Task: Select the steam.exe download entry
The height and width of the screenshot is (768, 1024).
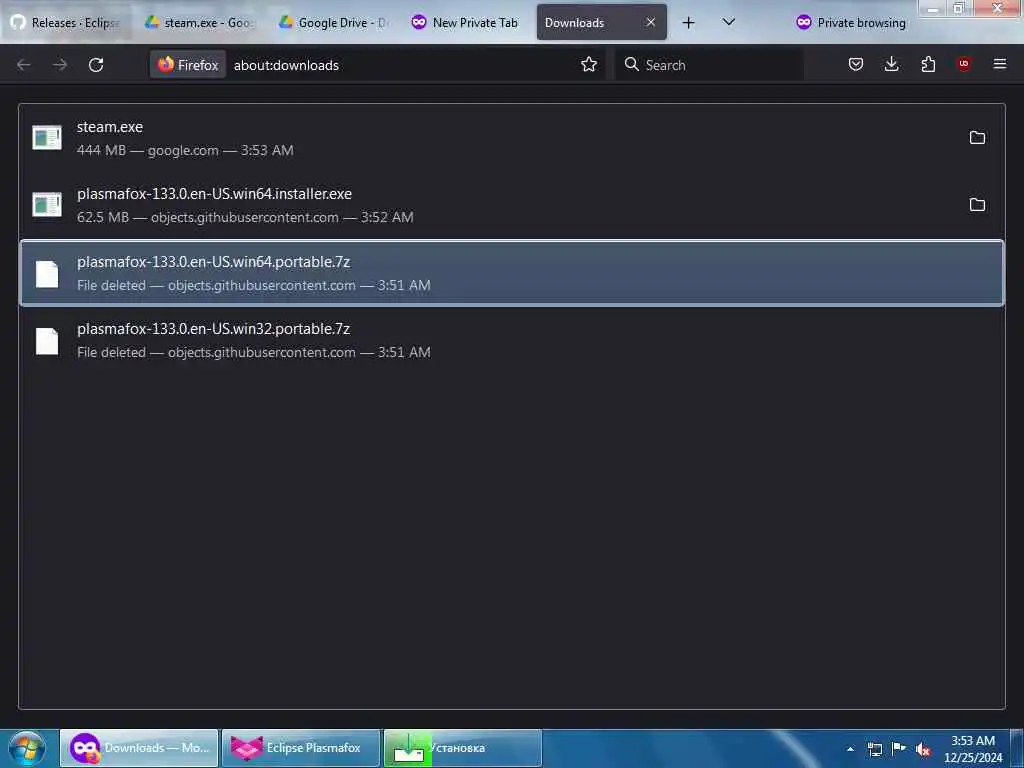Action: 512,138
